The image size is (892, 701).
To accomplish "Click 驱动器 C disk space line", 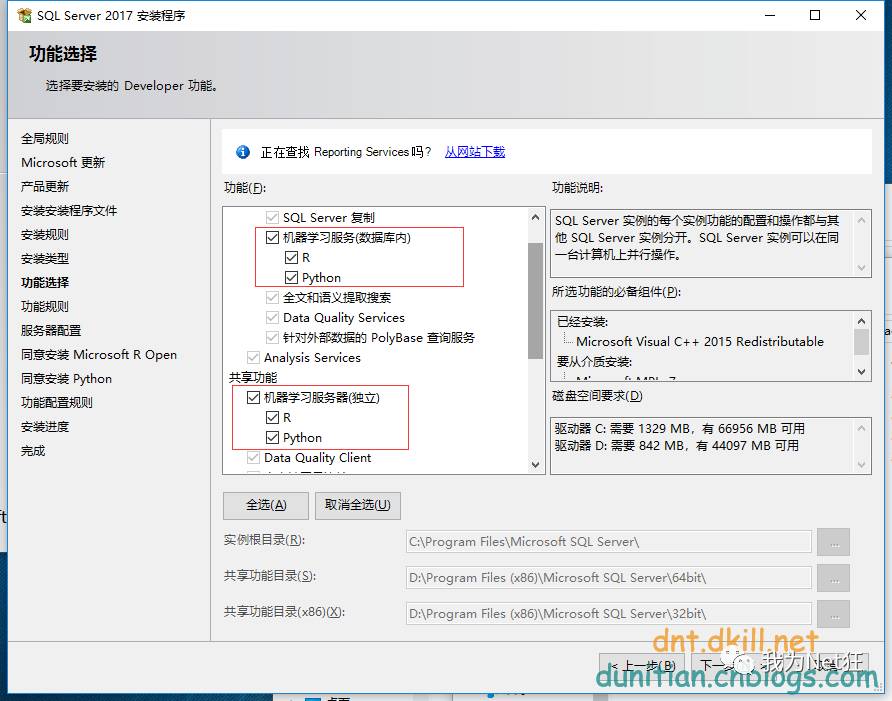I will pyautogui.click(x=680, y=428).
